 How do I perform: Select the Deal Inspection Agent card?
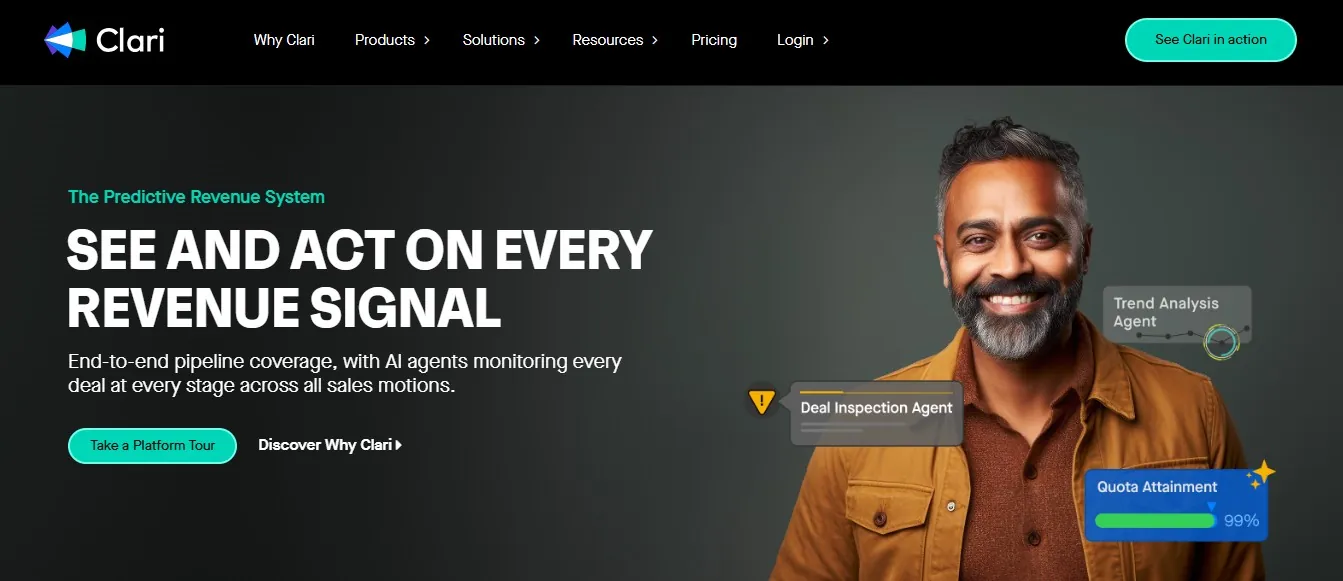[x=877, y=412]
